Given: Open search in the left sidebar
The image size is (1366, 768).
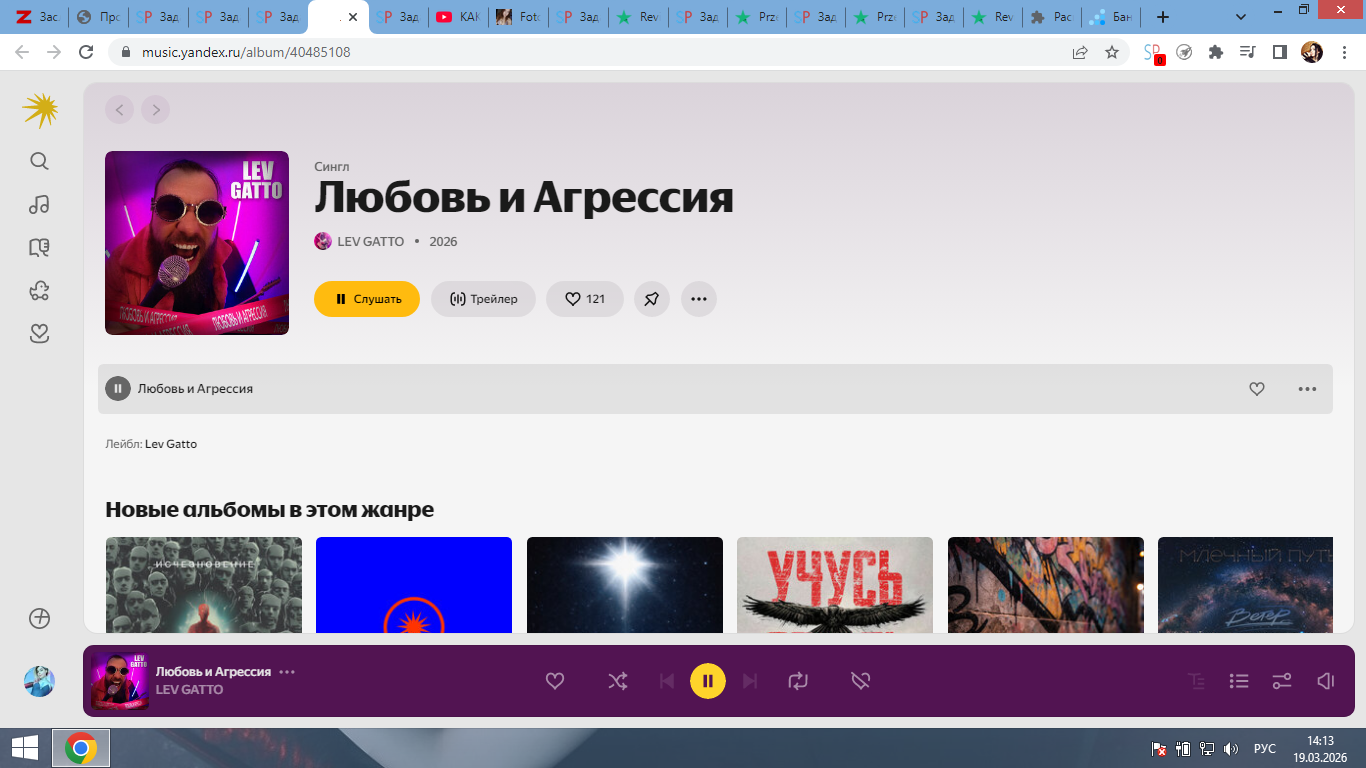Looking at the screenshot, I should (39, 161).
